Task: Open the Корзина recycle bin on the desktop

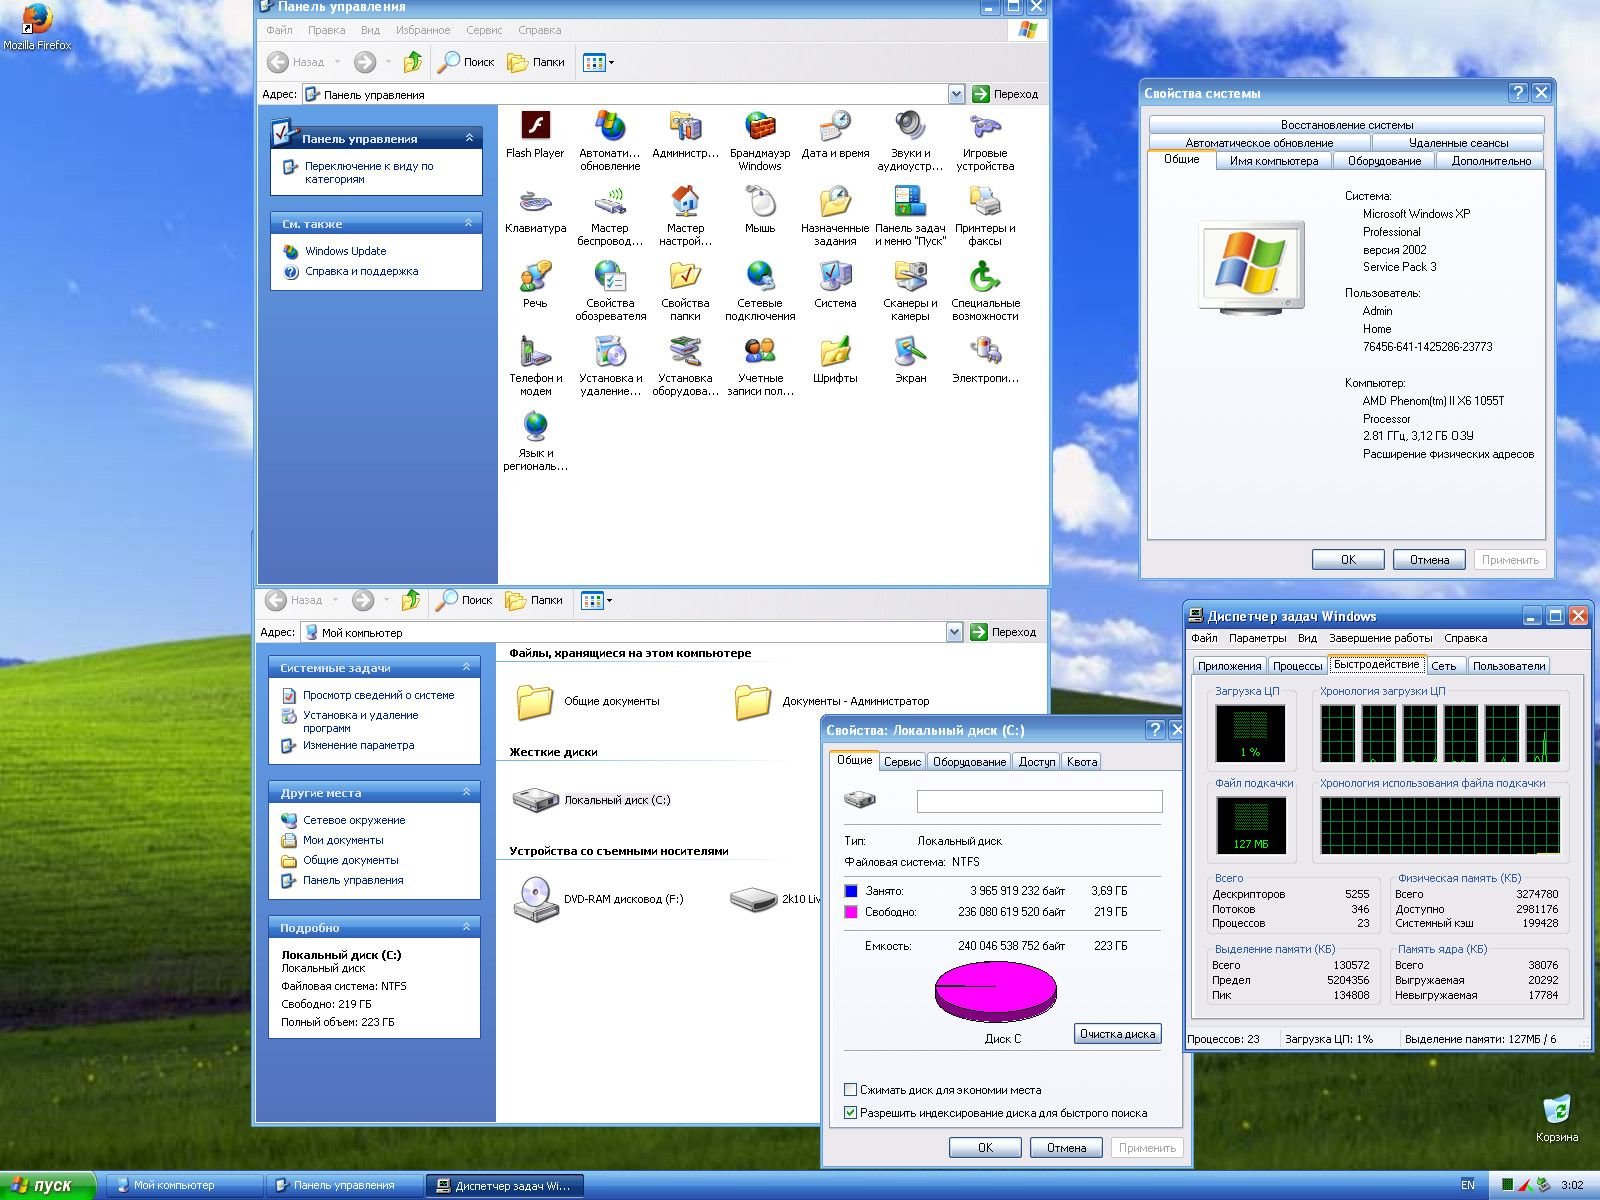Action: tap(1557, 1111)
